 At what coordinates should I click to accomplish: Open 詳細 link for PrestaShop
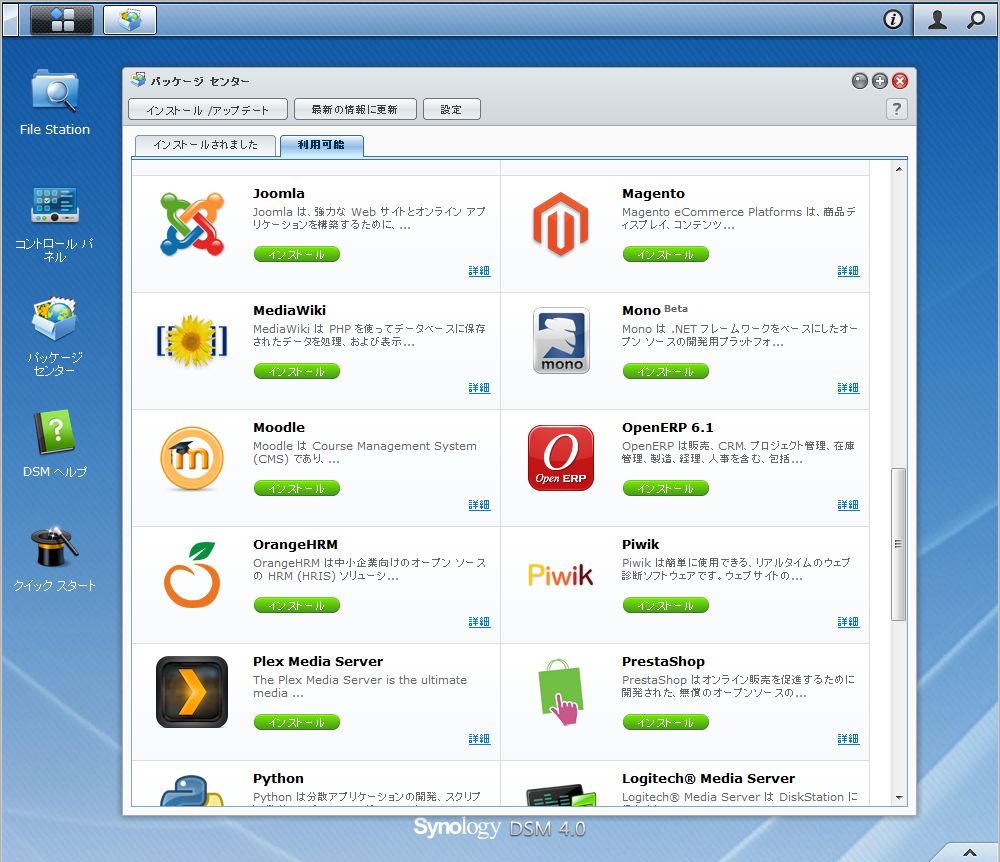tap(848, 739)
